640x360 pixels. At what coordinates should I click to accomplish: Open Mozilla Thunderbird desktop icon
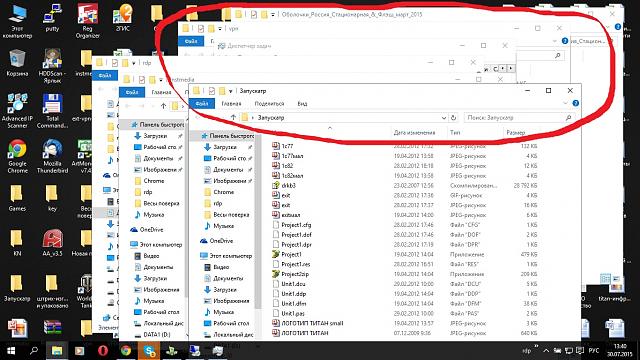[x=52, y=156]
